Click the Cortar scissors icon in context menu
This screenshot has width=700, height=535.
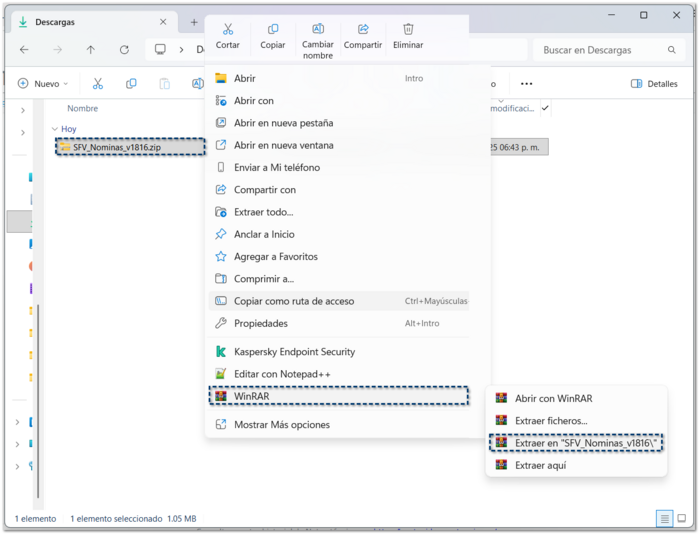coord(228,30)
